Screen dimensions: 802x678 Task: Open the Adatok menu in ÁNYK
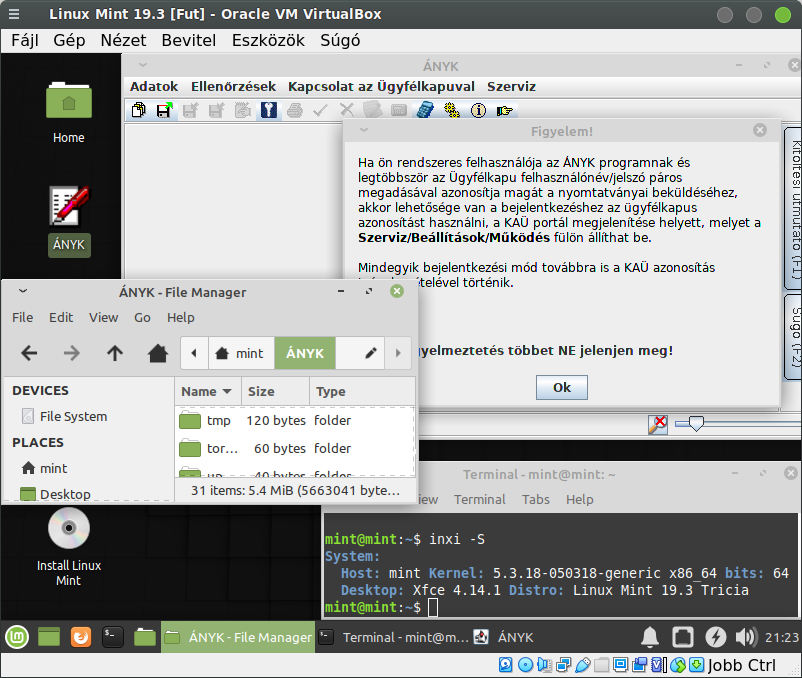click(154, 87)
